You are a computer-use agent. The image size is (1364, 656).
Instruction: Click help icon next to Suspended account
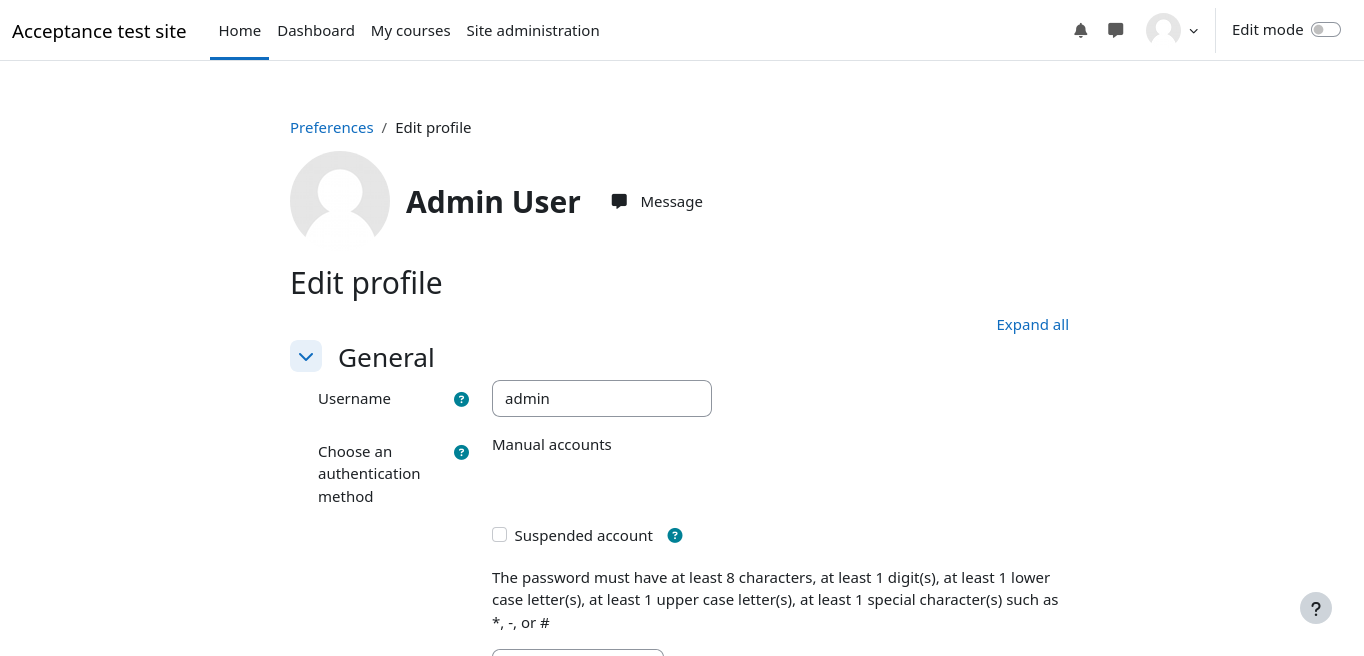point(675,536)
